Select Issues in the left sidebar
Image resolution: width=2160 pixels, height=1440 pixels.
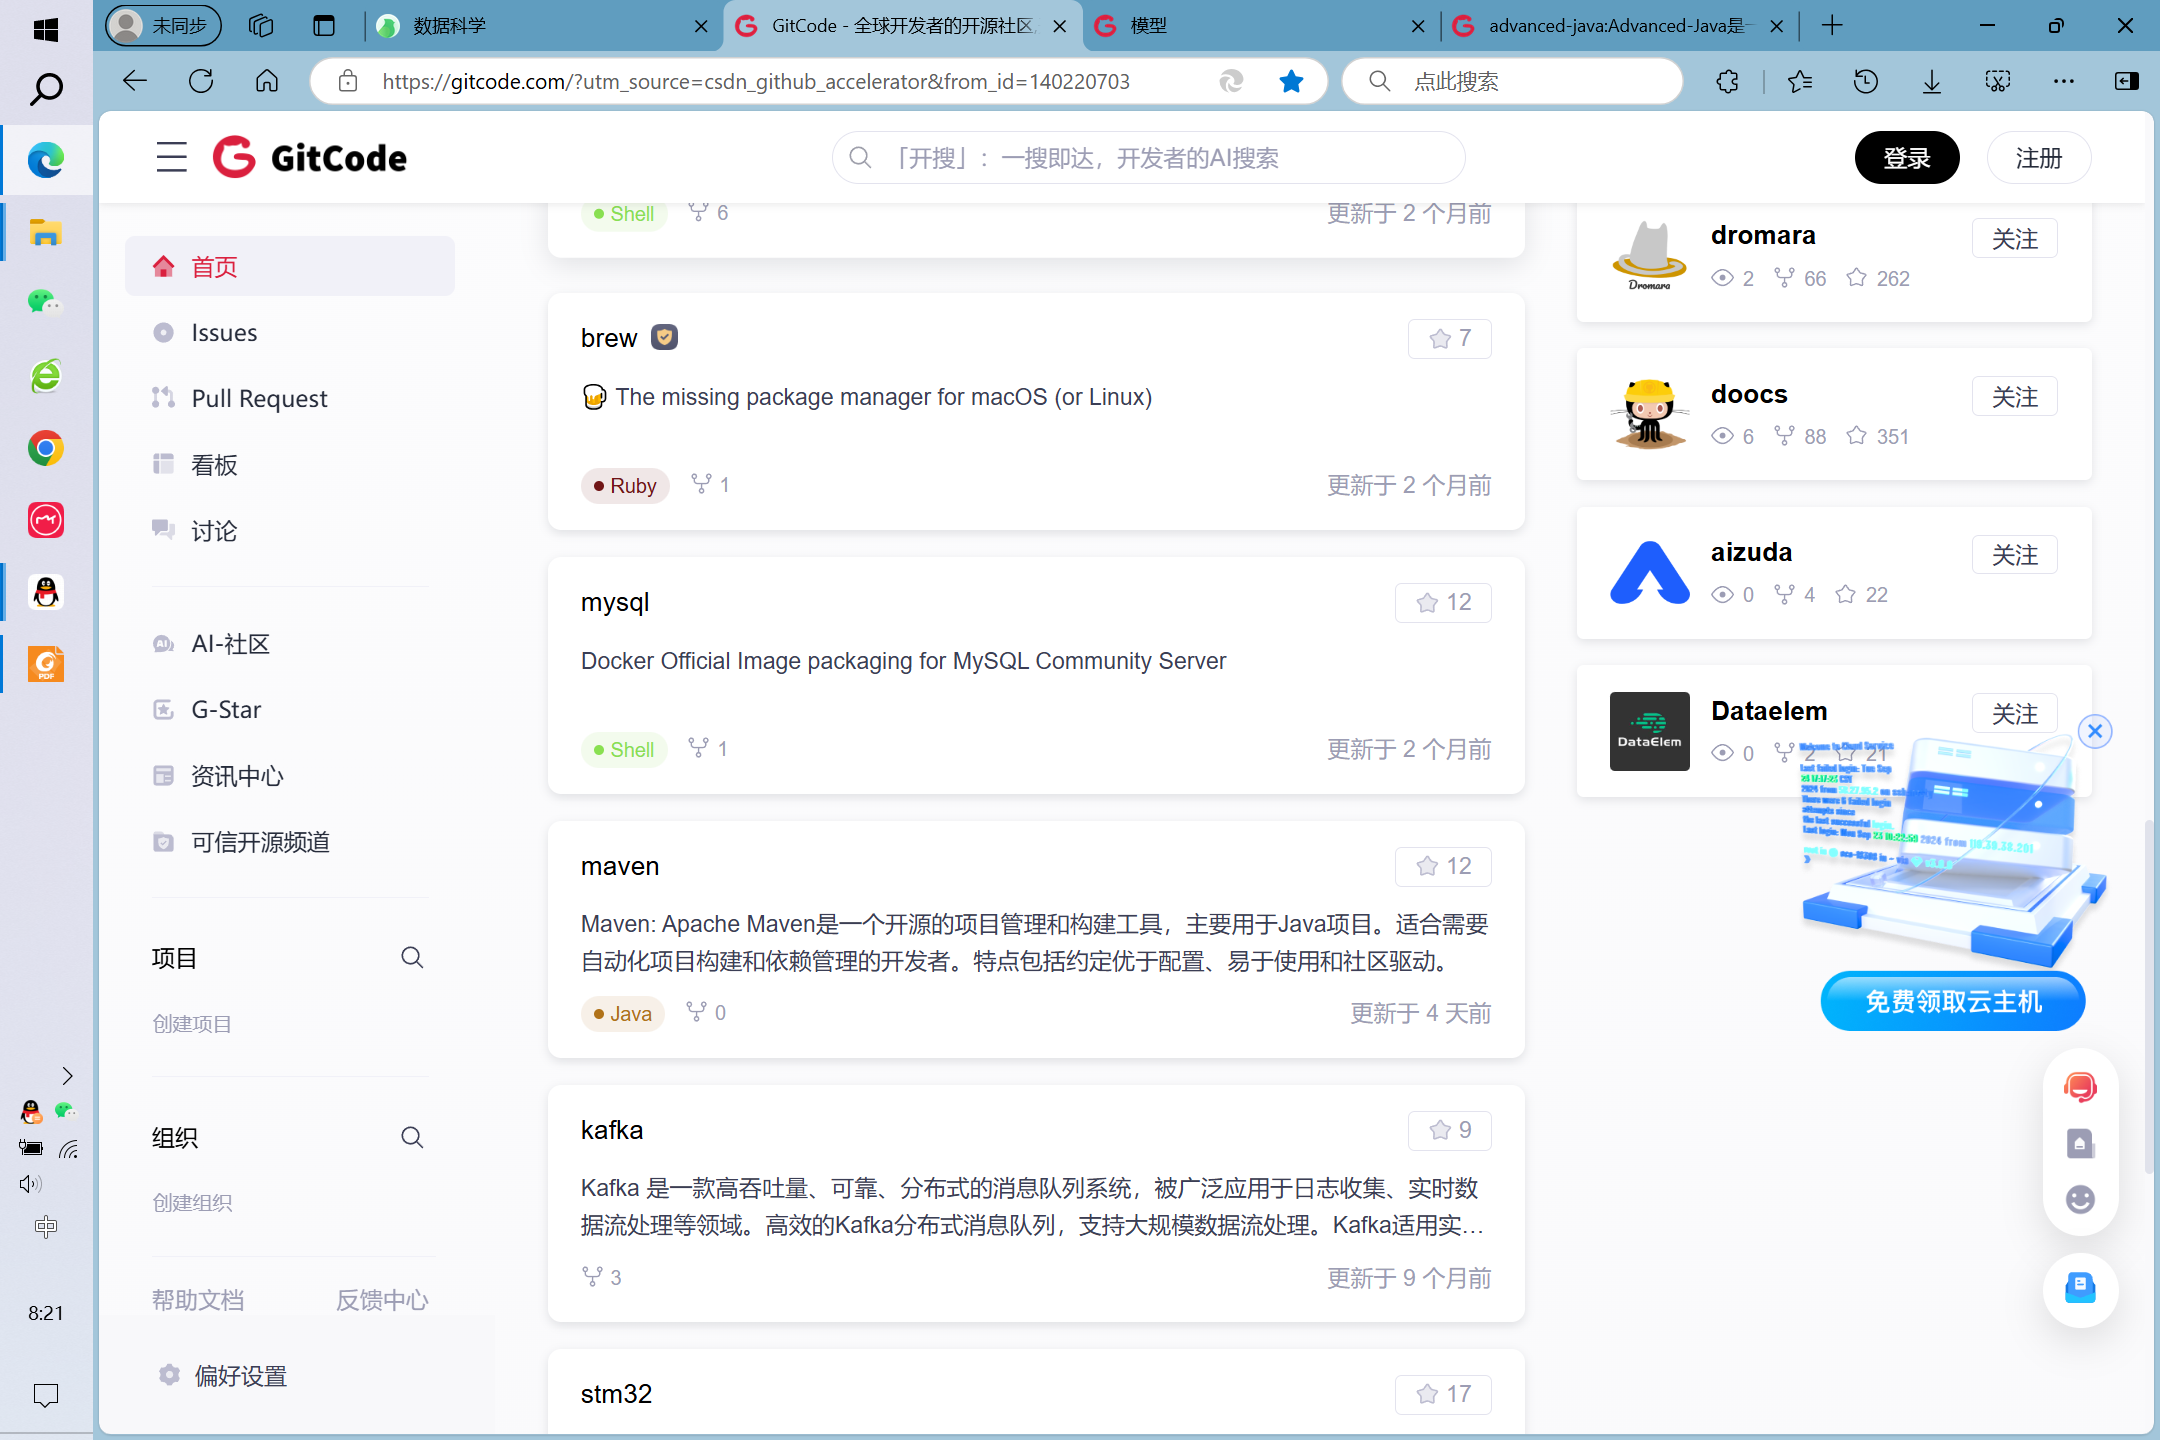(224, 333)
